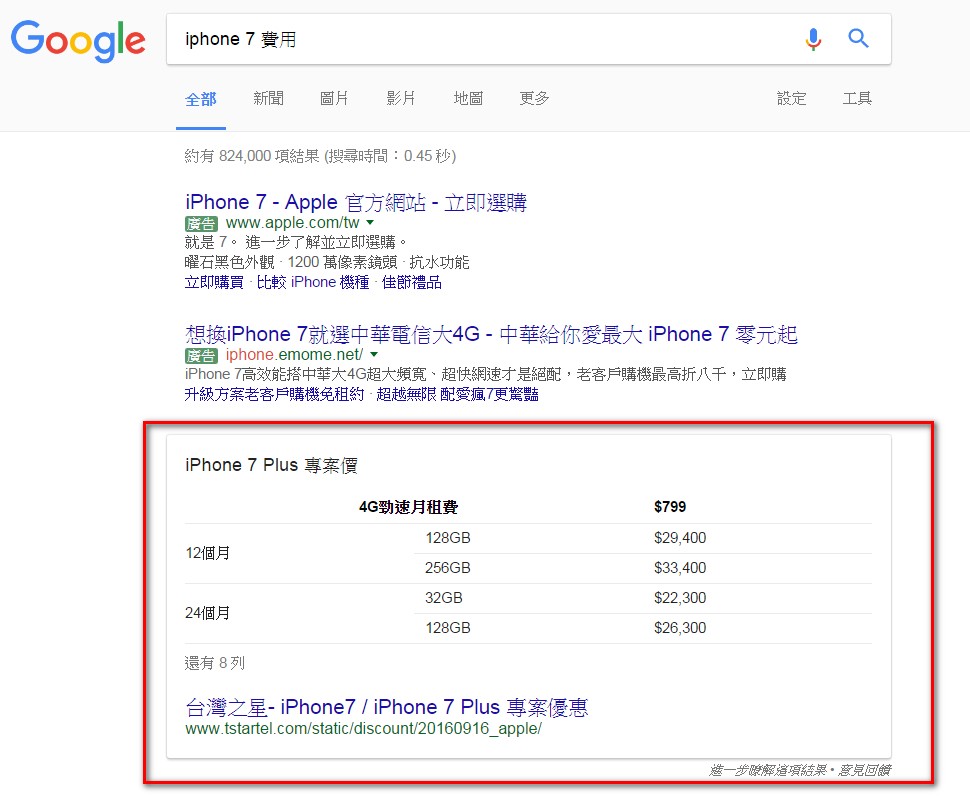Screen dimensions: 970x796
Task: Switch to the 新聞 tab
Action: (268, 98)
